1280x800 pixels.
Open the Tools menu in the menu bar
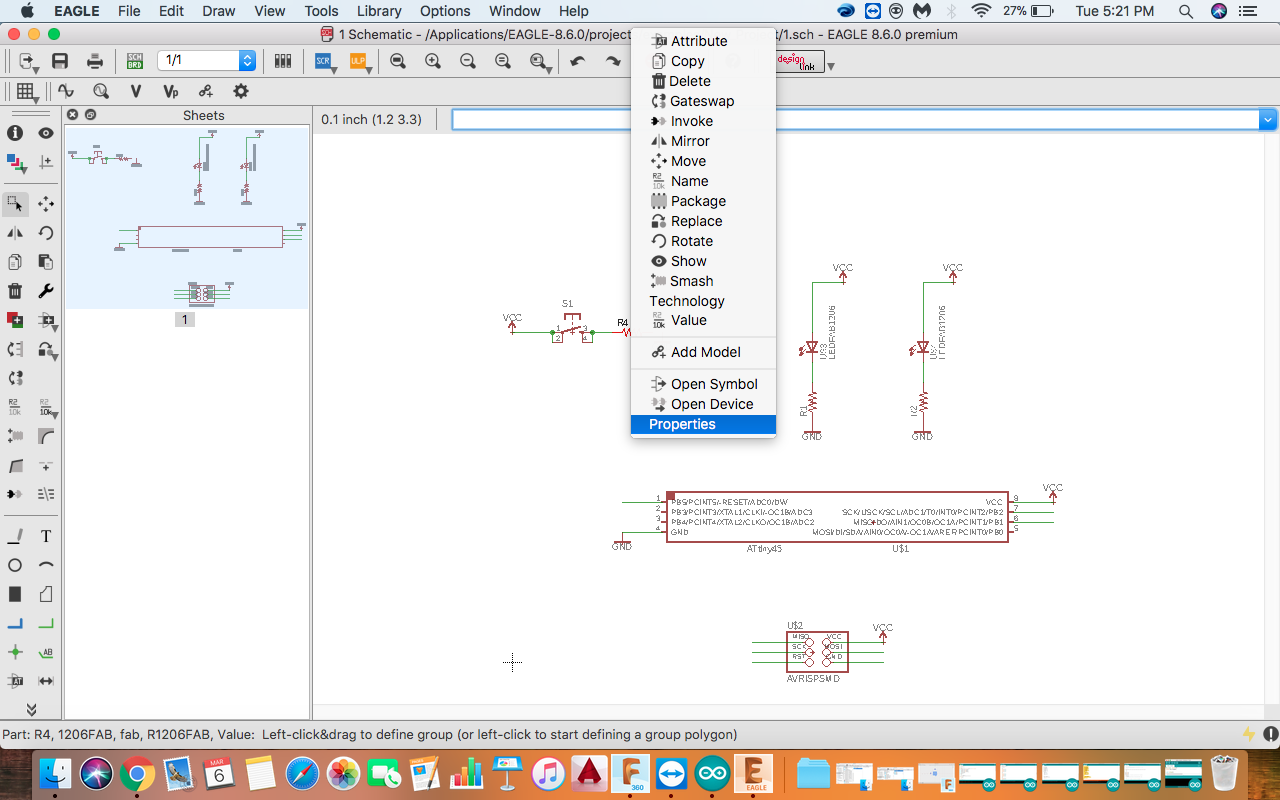point(321,11)
